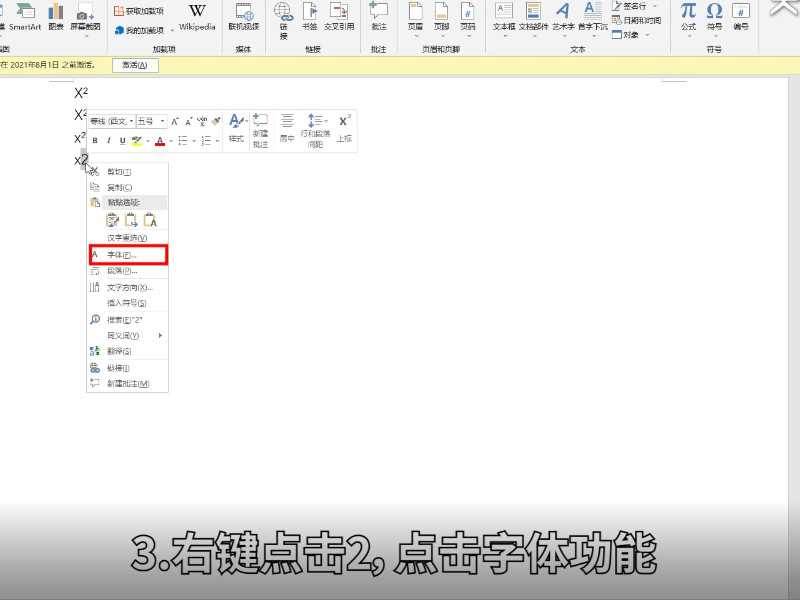This screenshot has width=800, height=600.
Task: Open the font color dropdown arrow
Action: click(170, 141)
